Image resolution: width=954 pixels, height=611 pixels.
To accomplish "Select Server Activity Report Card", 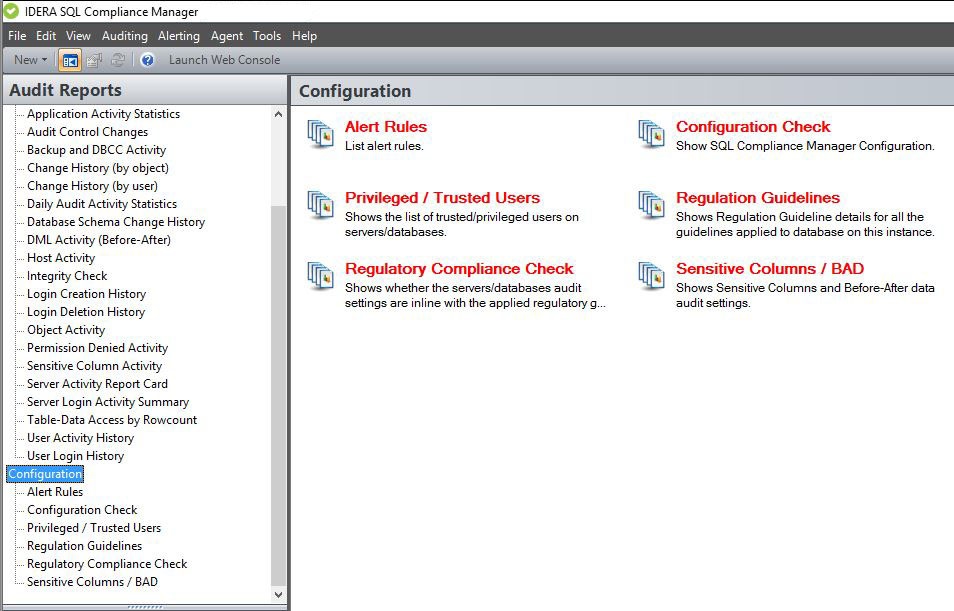I will (x=97, y=384).
